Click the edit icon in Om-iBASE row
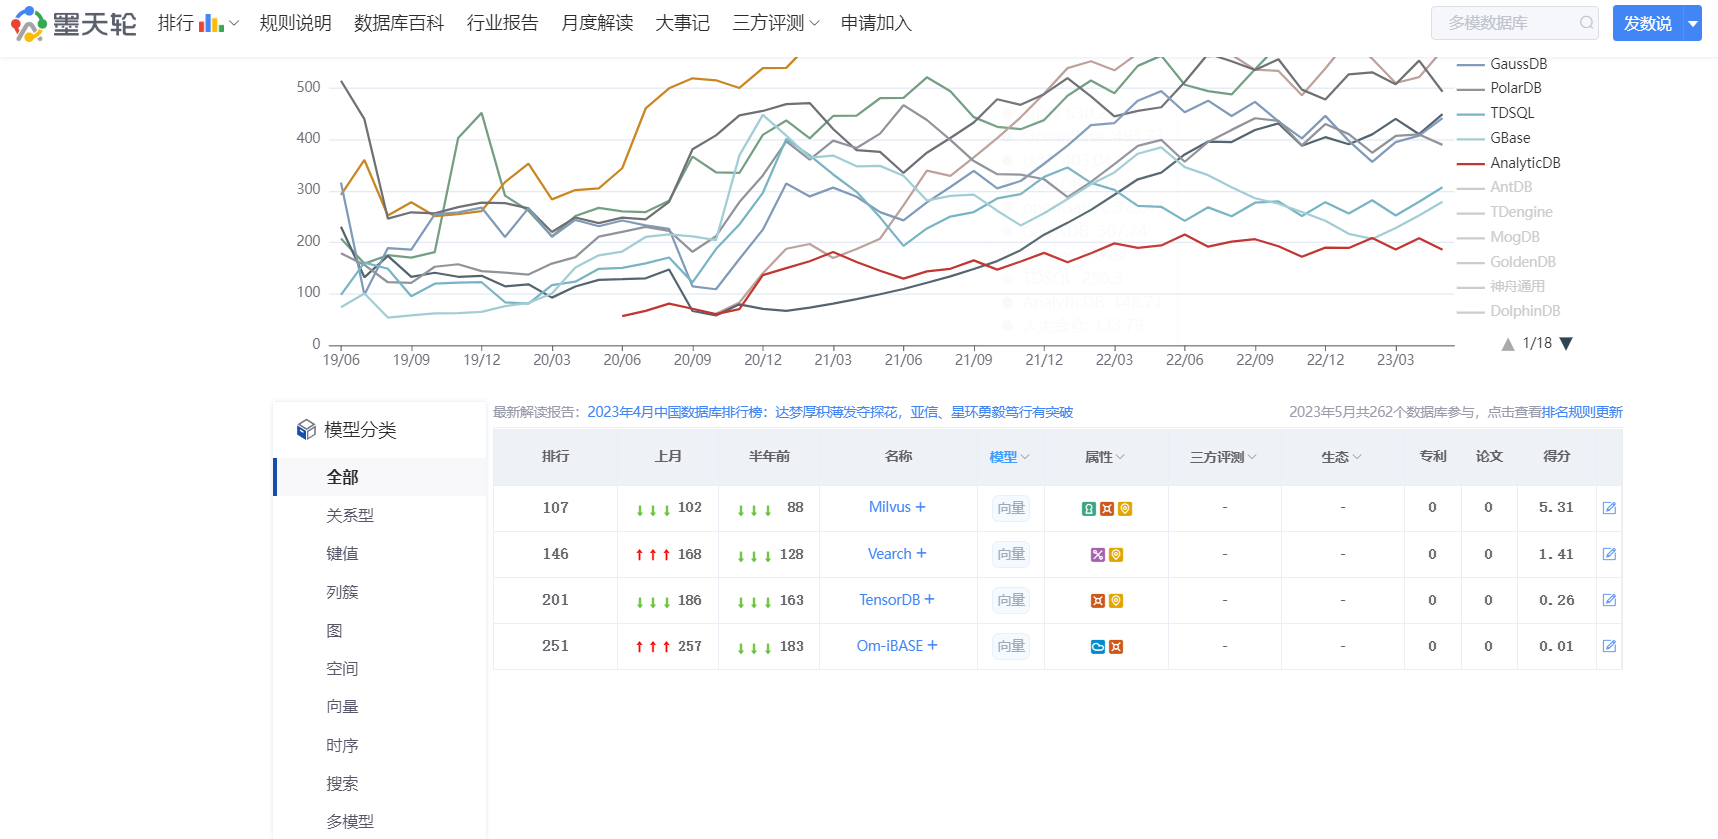1718x839 pixels. tap(1609, 646)
